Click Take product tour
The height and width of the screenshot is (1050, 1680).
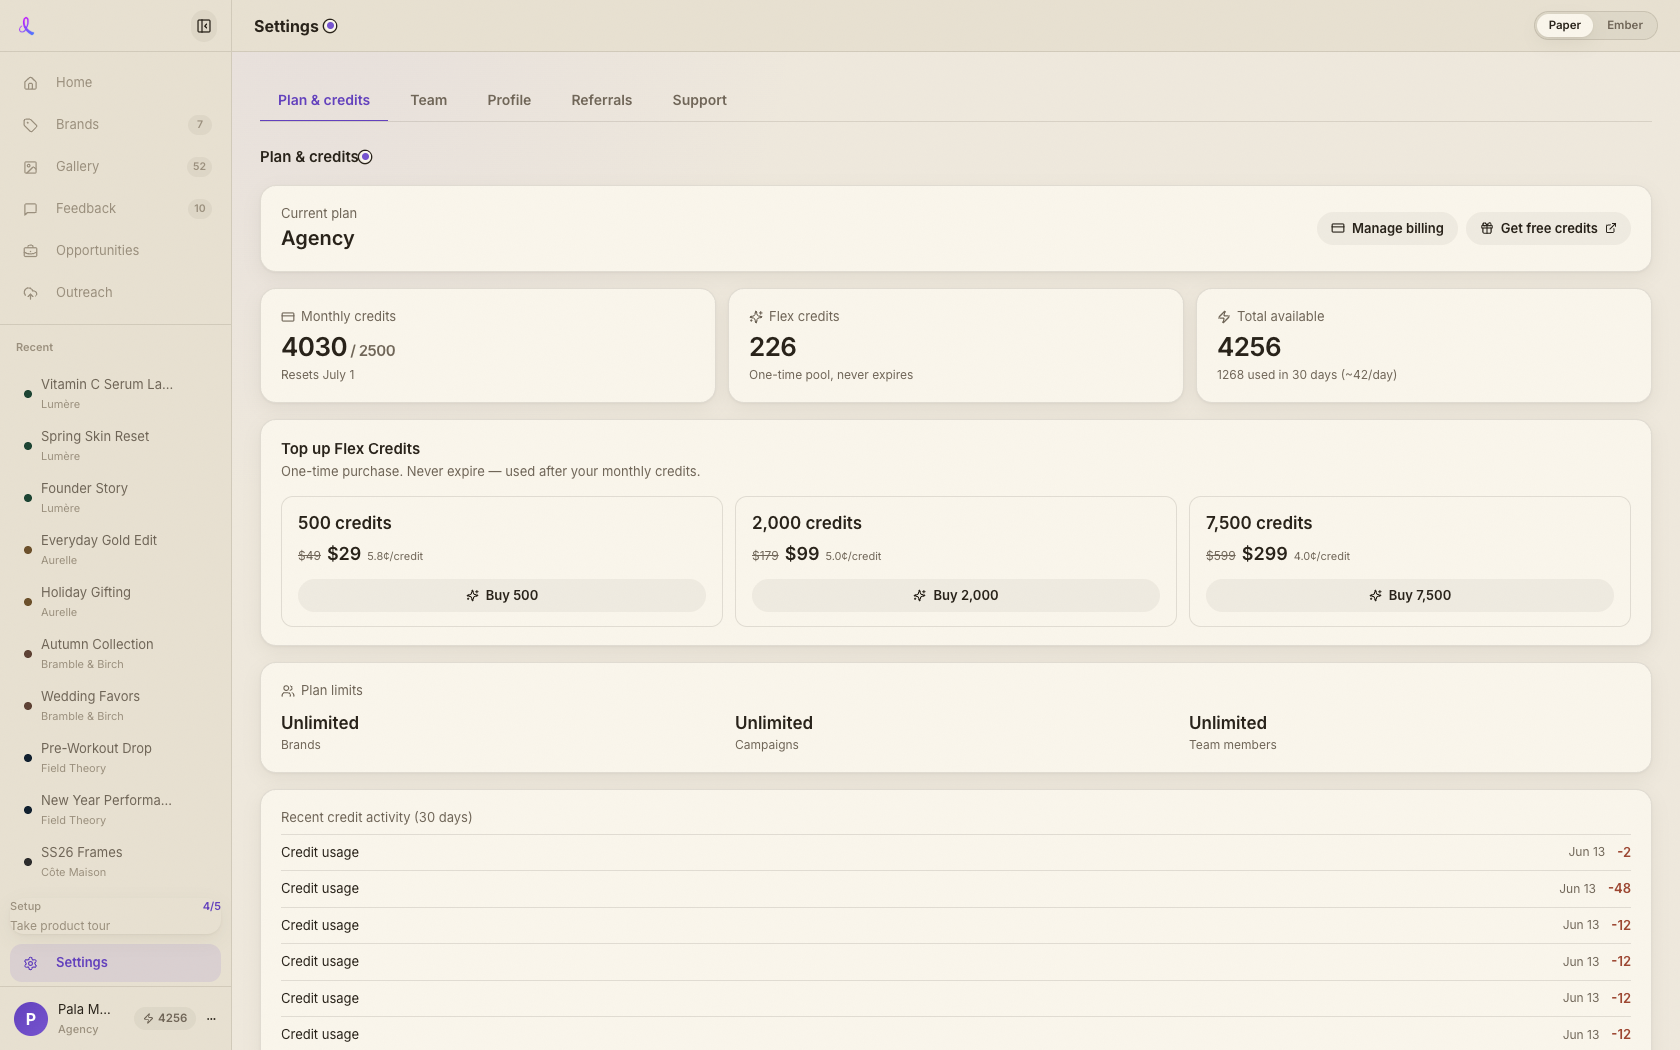tap(60, 926)
